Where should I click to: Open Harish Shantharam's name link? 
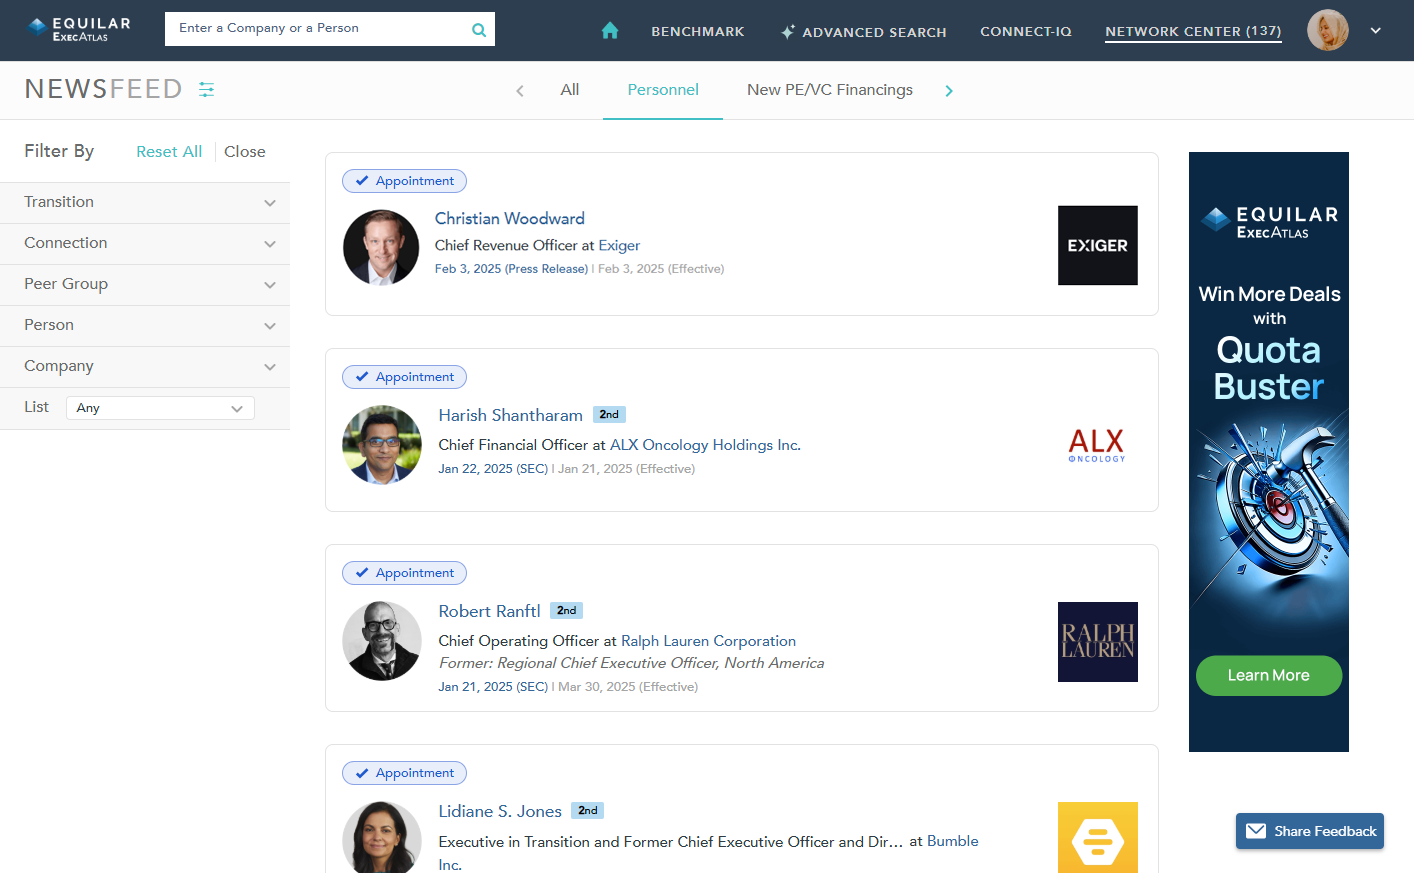[511, 415]
